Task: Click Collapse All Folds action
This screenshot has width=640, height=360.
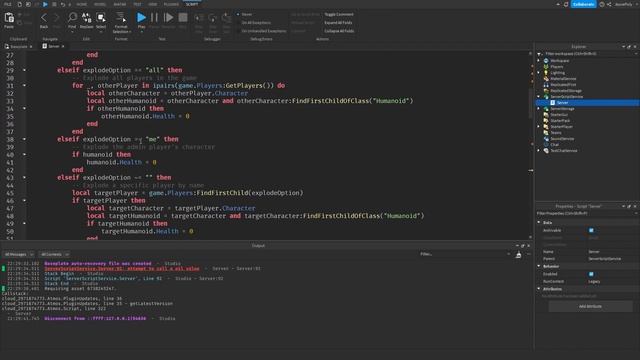Action: (x=339, y=31)
